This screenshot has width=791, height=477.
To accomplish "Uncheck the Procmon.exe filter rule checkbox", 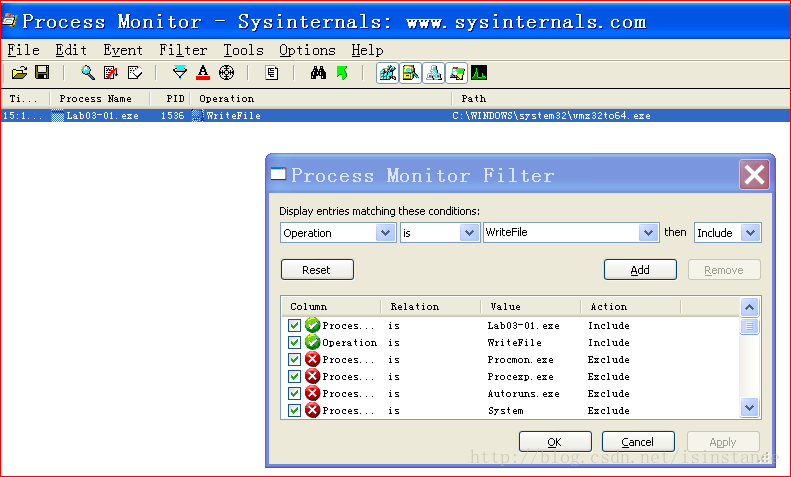I will tap(294, 360).
